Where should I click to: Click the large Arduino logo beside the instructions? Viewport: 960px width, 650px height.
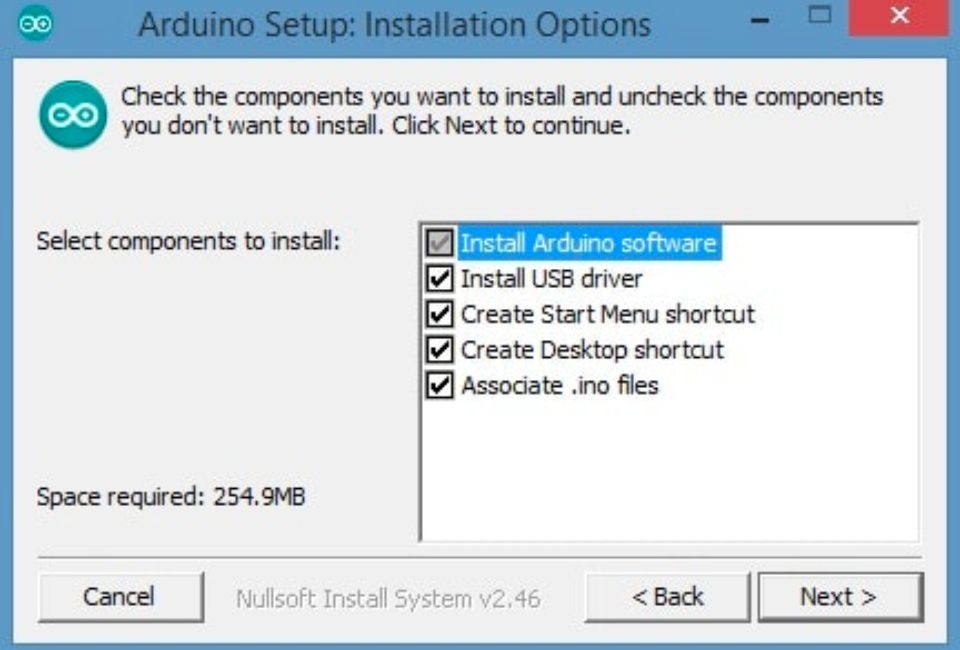(x=73, y=114)
